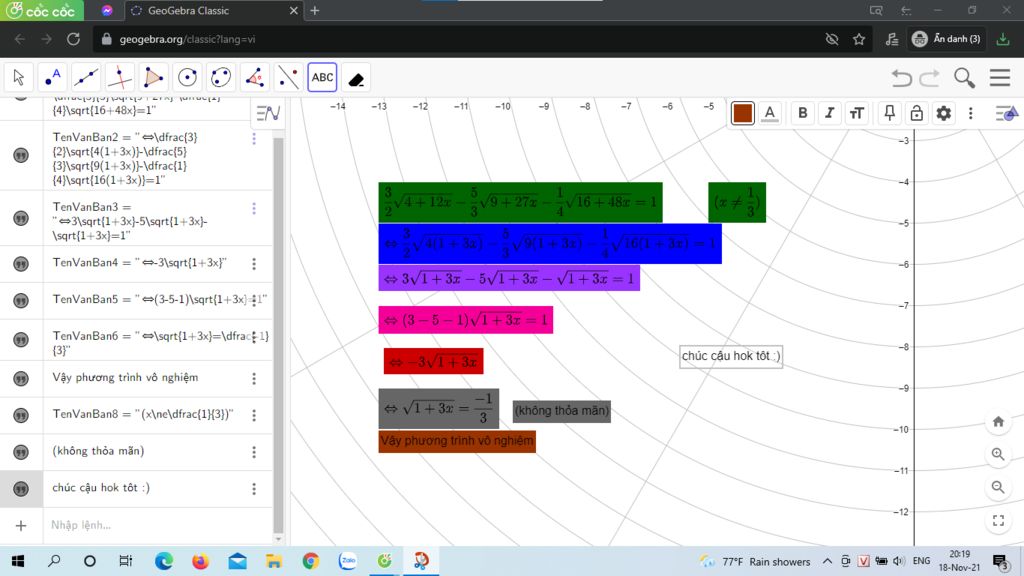This screenshot has width=1024, height=576.
Task: Toggle the algebra view style bar
Action: [x=268, y=114]
